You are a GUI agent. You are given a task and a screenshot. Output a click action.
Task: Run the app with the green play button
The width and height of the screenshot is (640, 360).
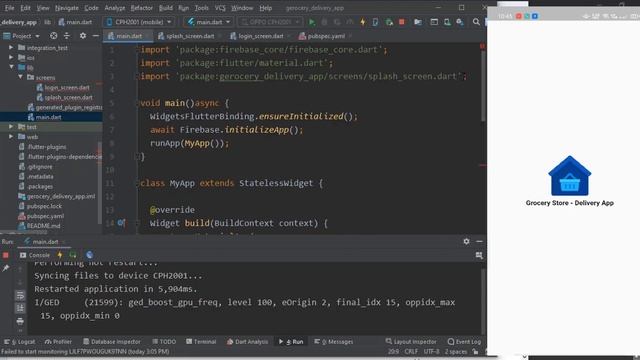[x=312, y=22]
